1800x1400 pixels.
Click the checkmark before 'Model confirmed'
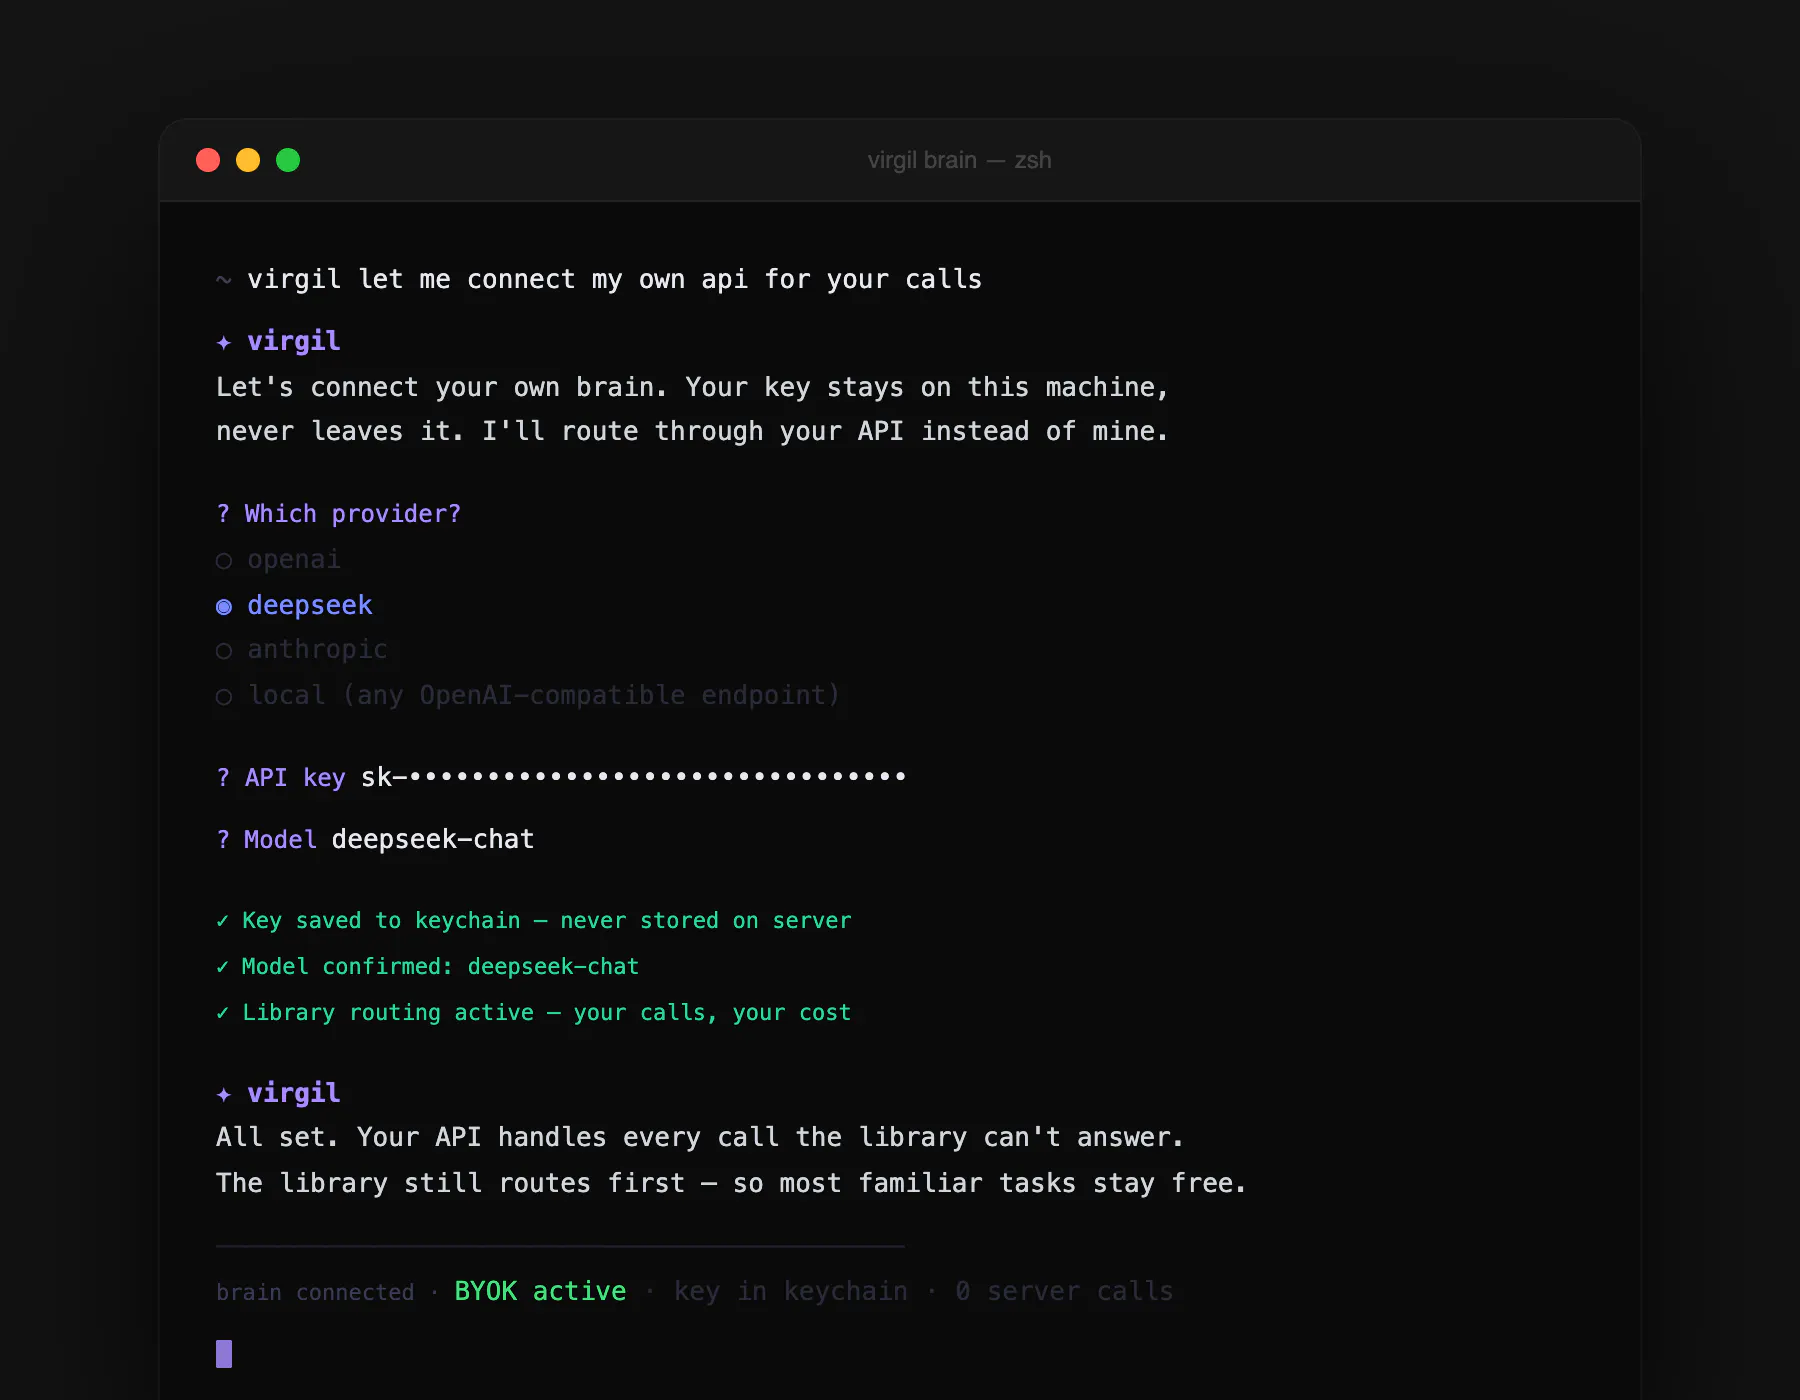point(222,967)
